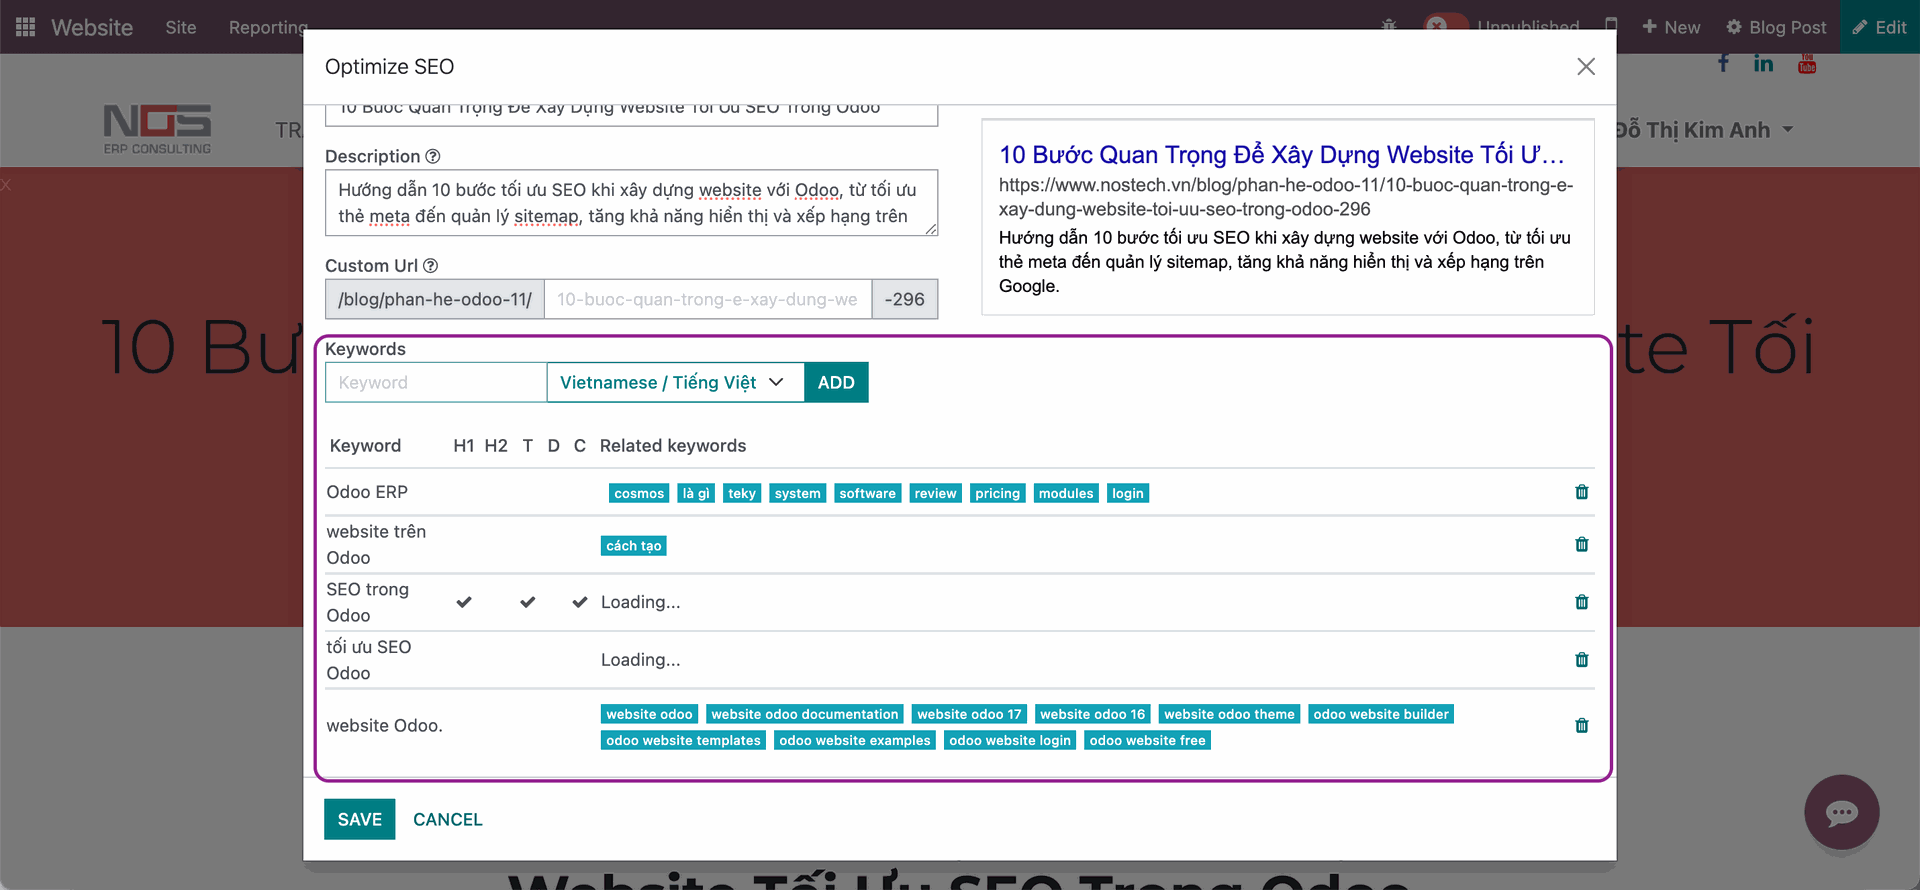Image resolution: width=1920 pixels, height=890 pixels.
Task: Open the live chat bubble
Action: [x=1841, y=812]
